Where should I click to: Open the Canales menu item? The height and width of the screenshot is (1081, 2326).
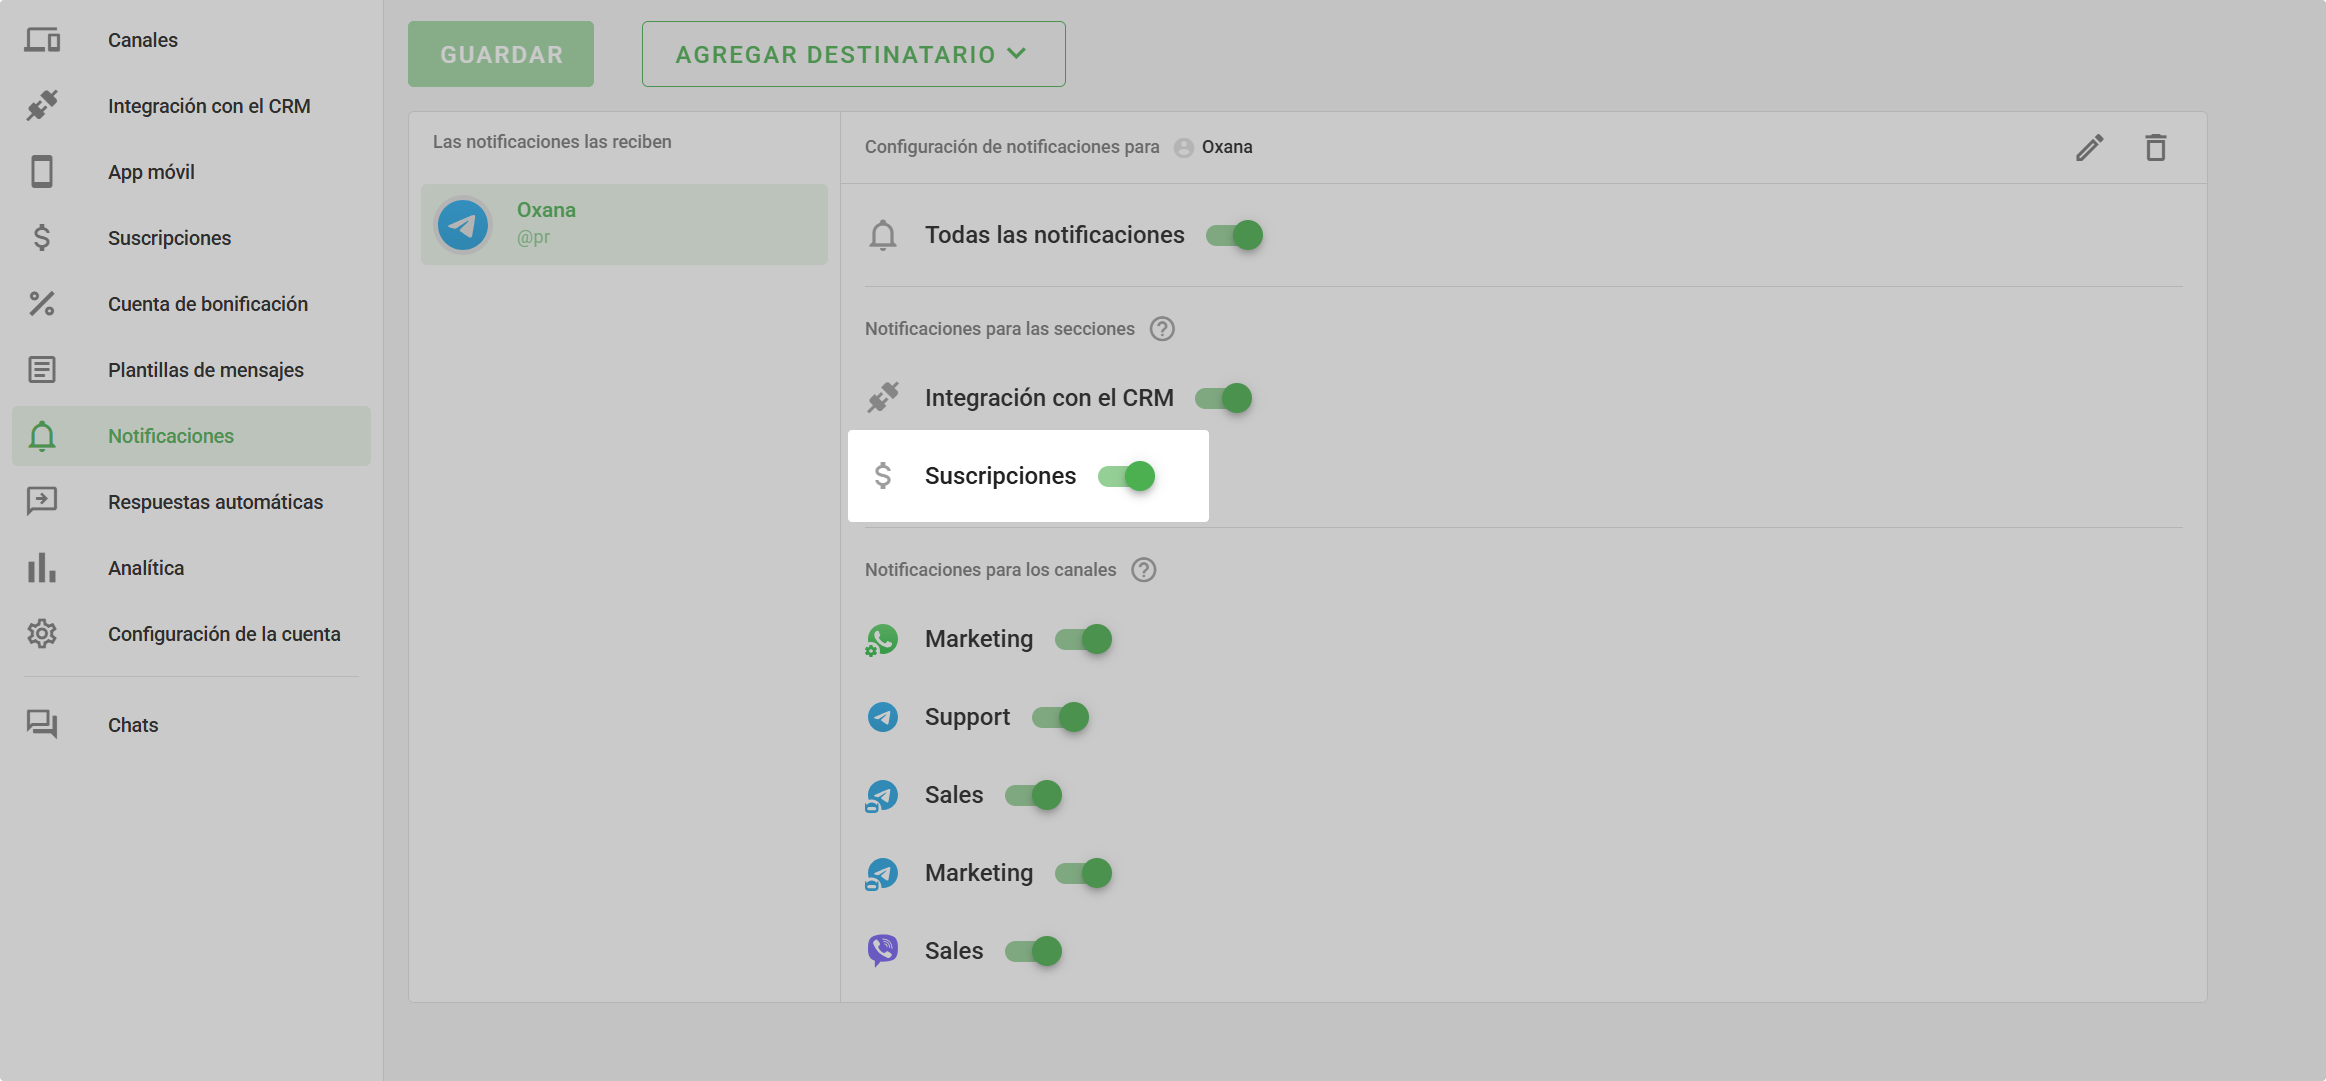pyautogui.click(x=191, y=40)
